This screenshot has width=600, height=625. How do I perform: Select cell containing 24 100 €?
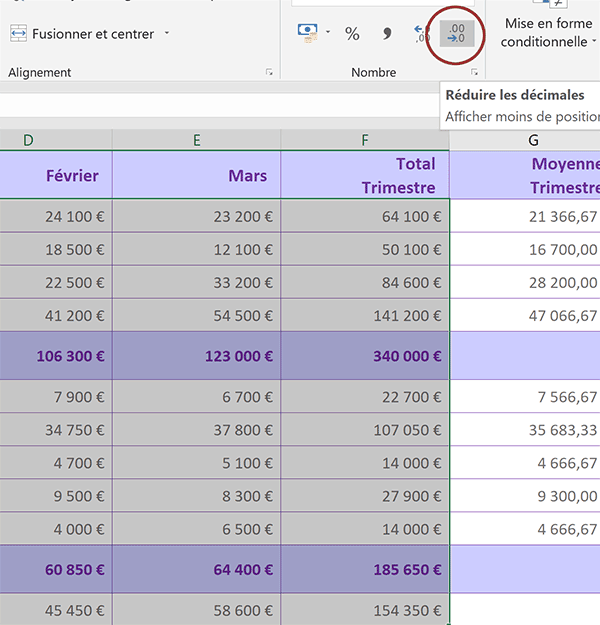[x=56, y=216]
